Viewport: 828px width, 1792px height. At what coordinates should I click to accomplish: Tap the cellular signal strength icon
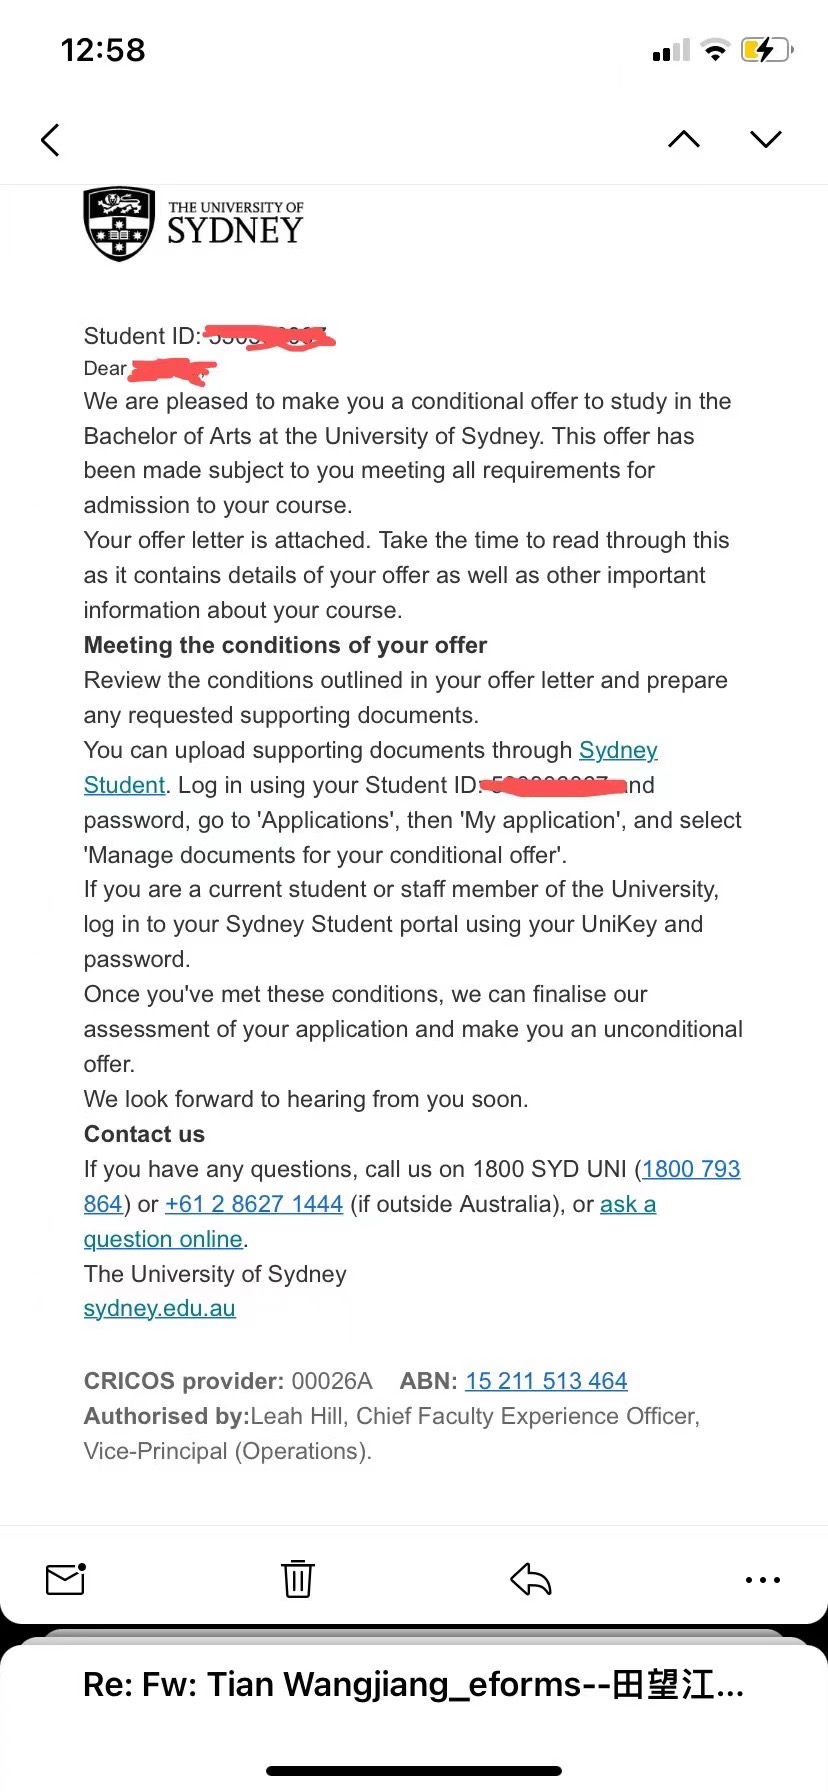click(x=671, y=51)
